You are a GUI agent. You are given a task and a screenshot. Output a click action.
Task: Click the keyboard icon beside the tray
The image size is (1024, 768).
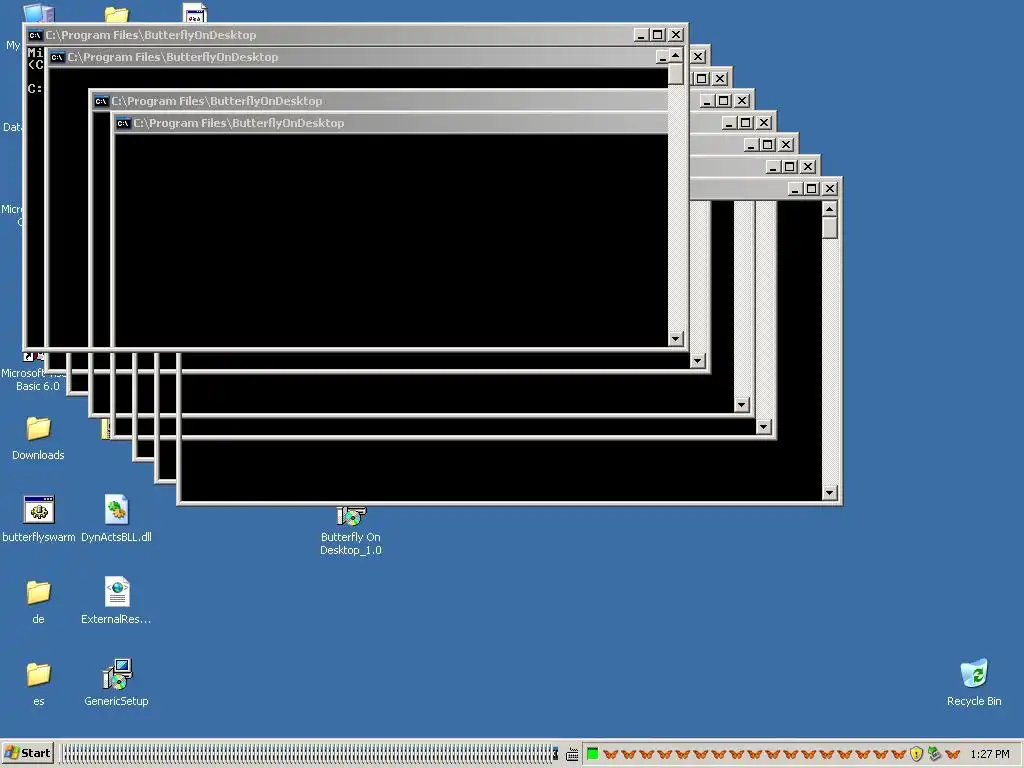tap(572, 754)
